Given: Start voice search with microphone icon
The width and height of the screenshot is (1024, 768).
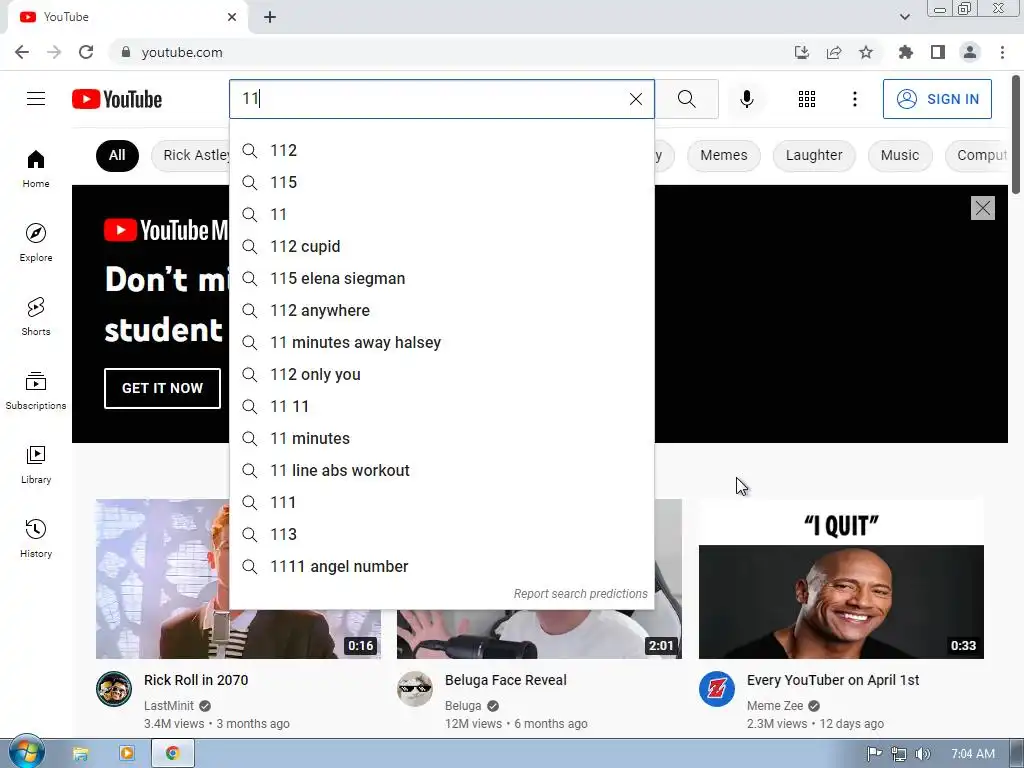Looking at the screenshot, I should pyautogui.click(x=746, y=99).
